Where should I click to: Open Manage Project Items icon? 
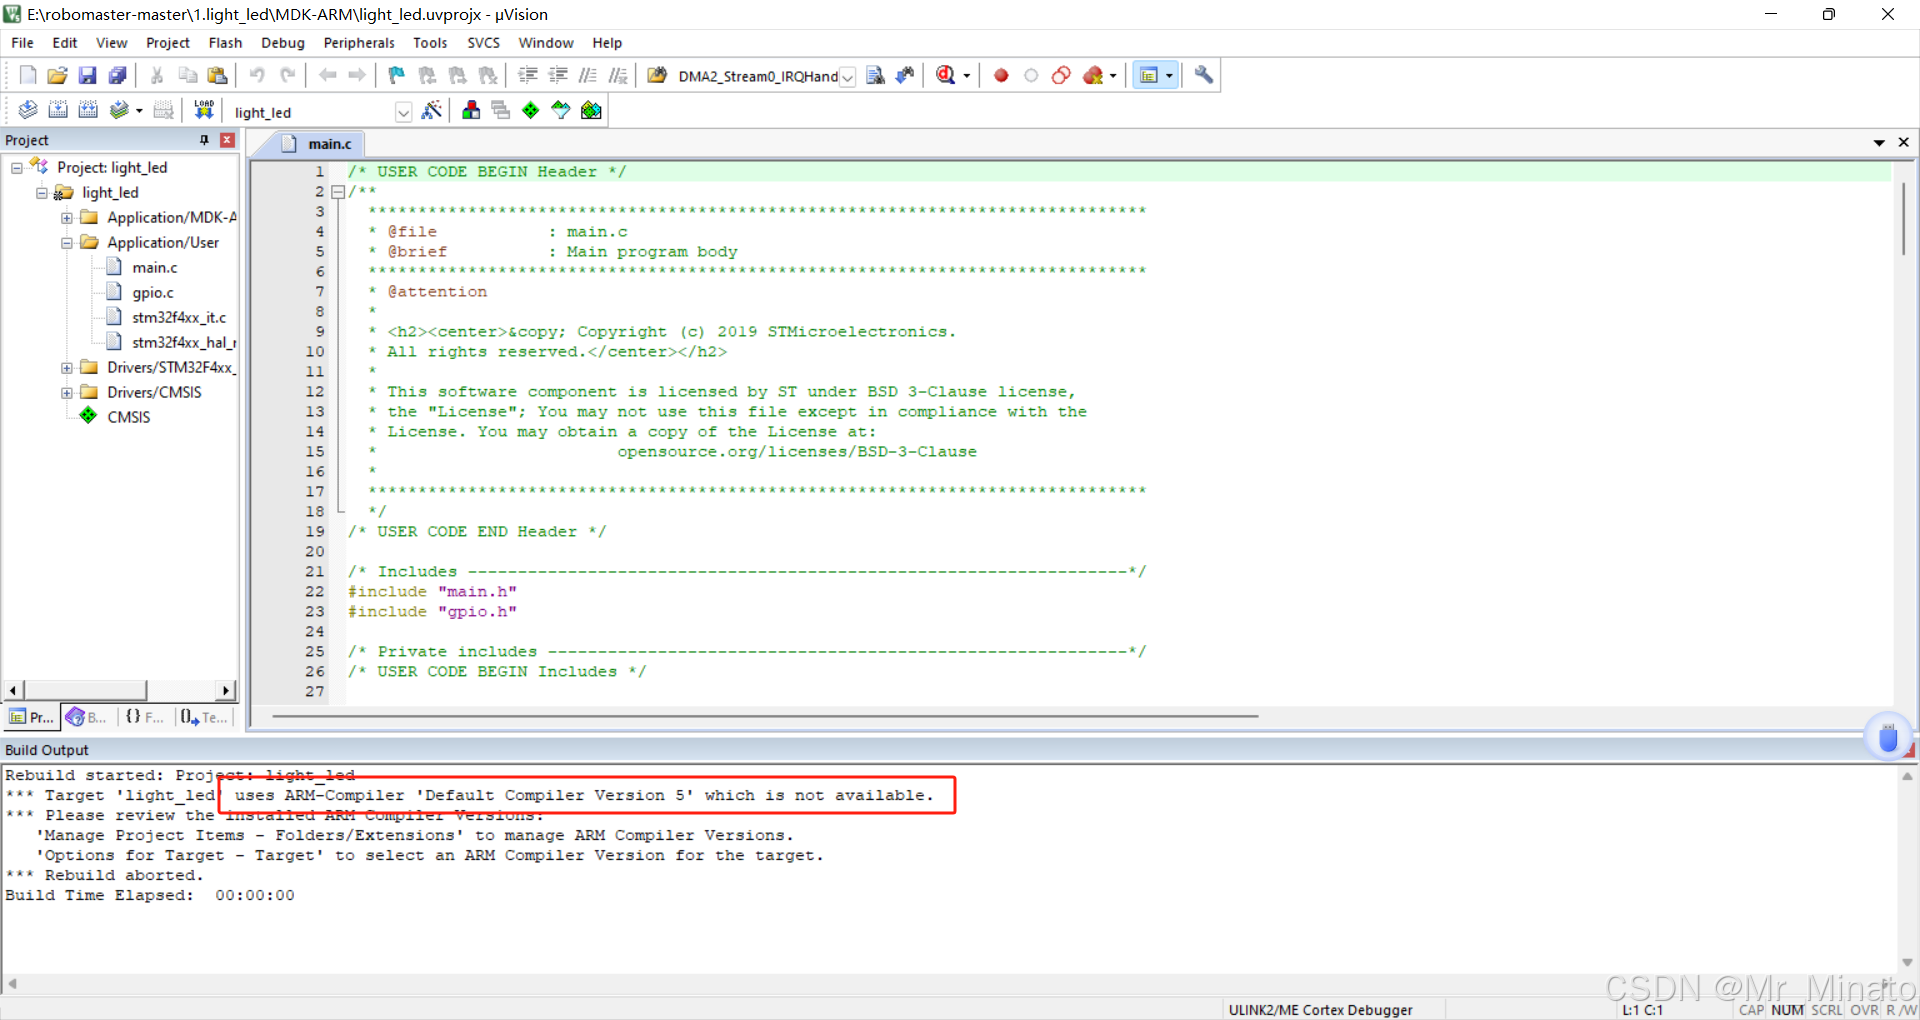[471, 110]
